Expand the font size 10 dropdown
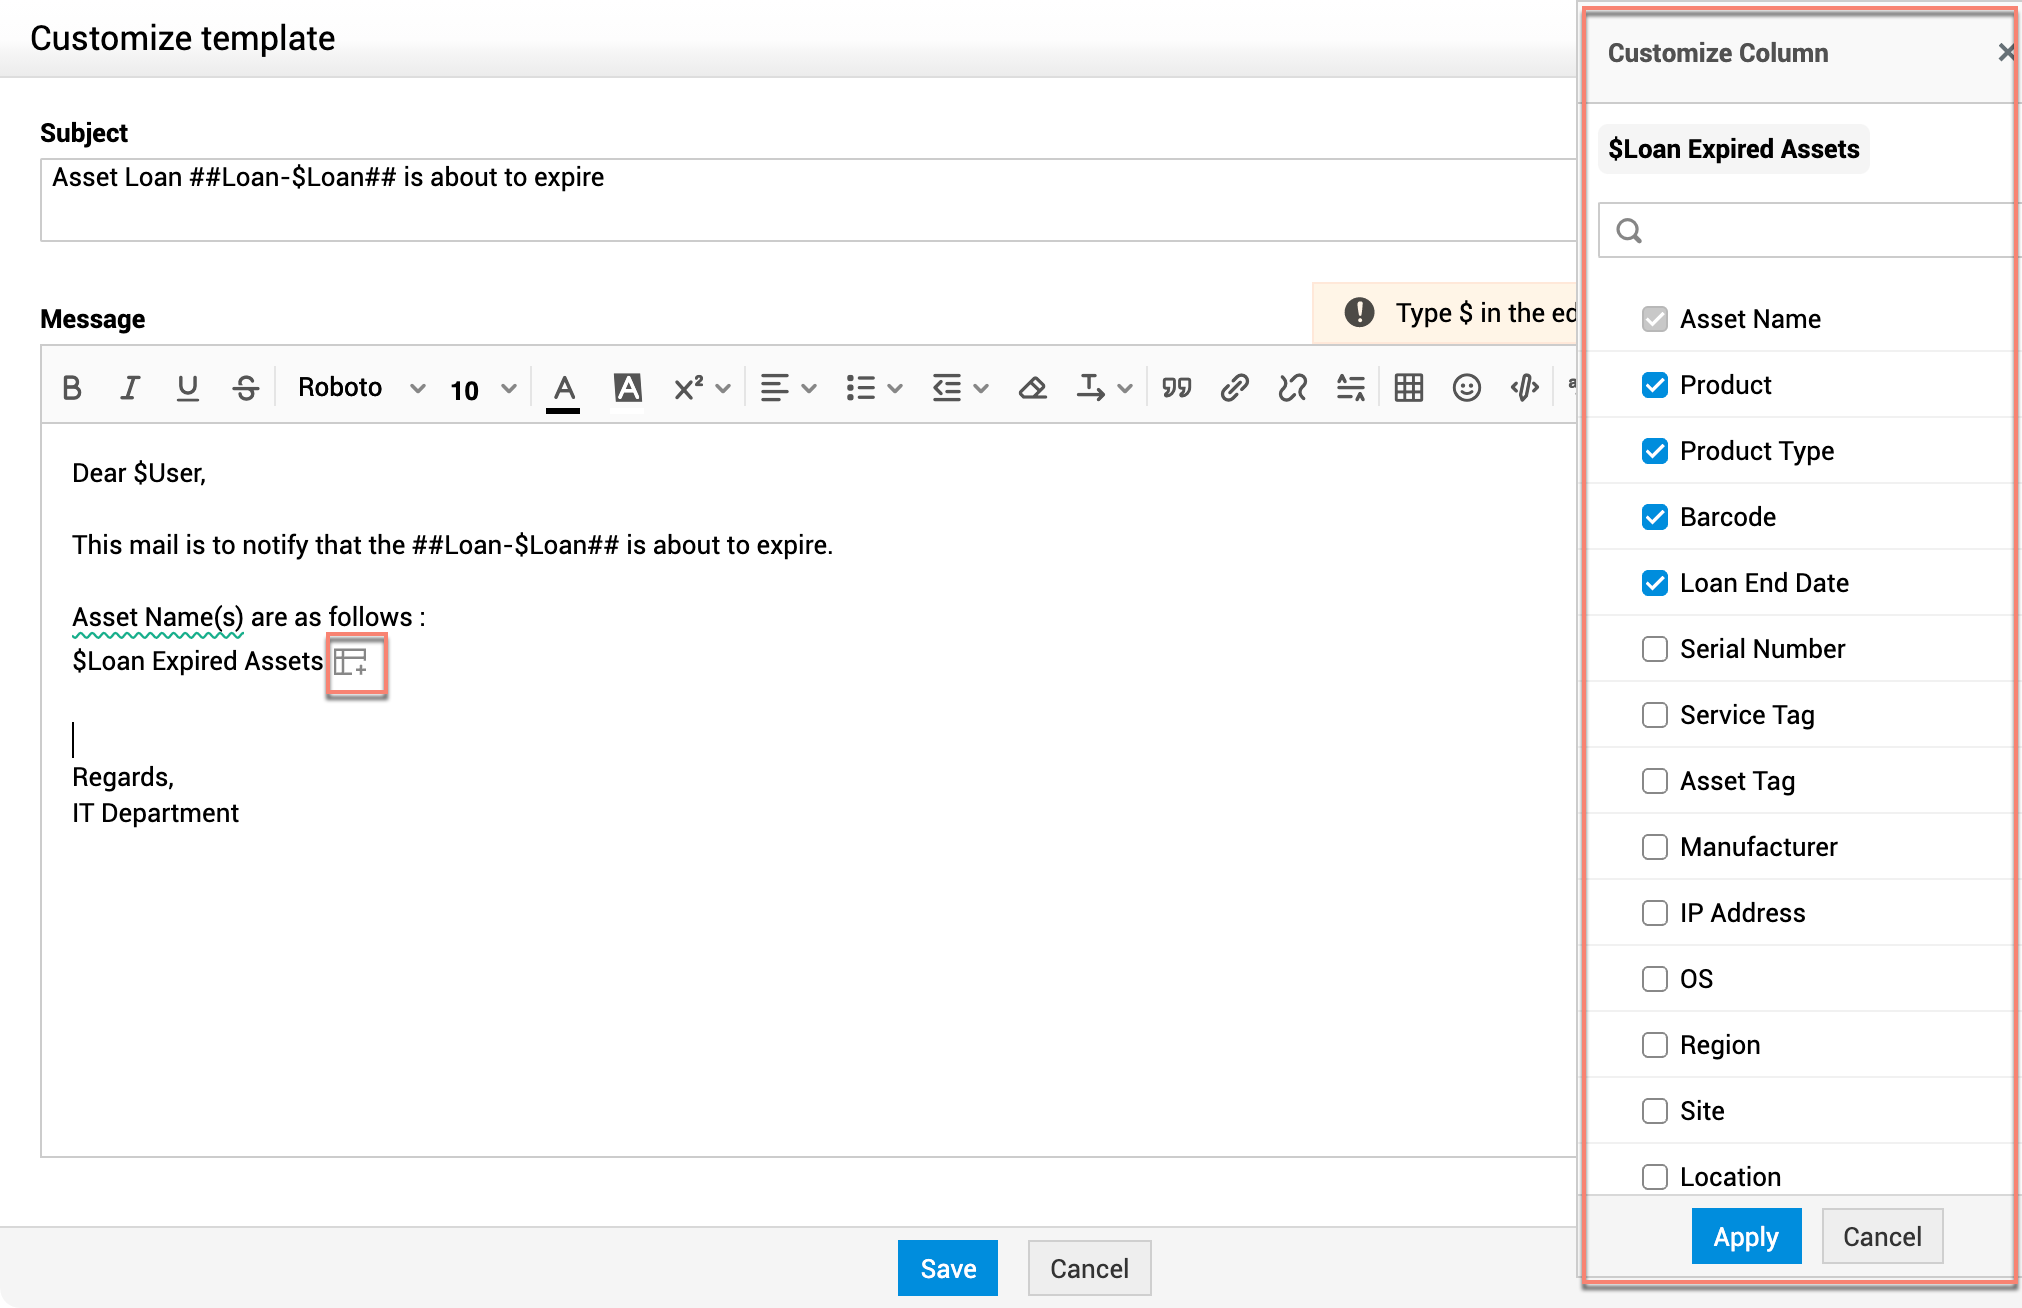The height and width of the screenshot is (1308, 2022). pos(483,389)
